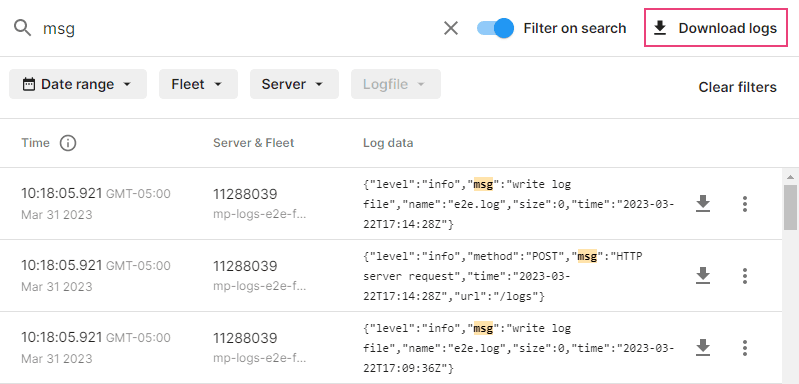Click the info icon next to Time

click(68, 143)
